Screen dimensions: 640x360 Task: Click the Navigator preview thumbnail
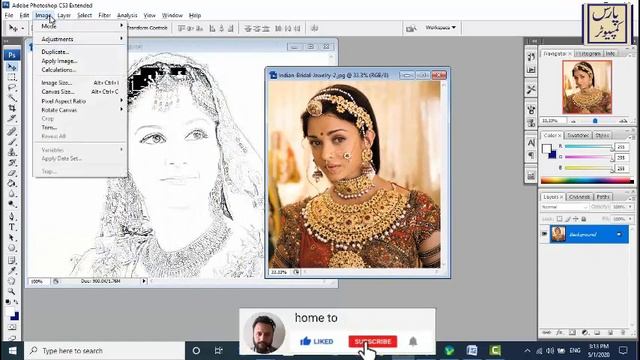pyautogui.click(x=587, y=87)
